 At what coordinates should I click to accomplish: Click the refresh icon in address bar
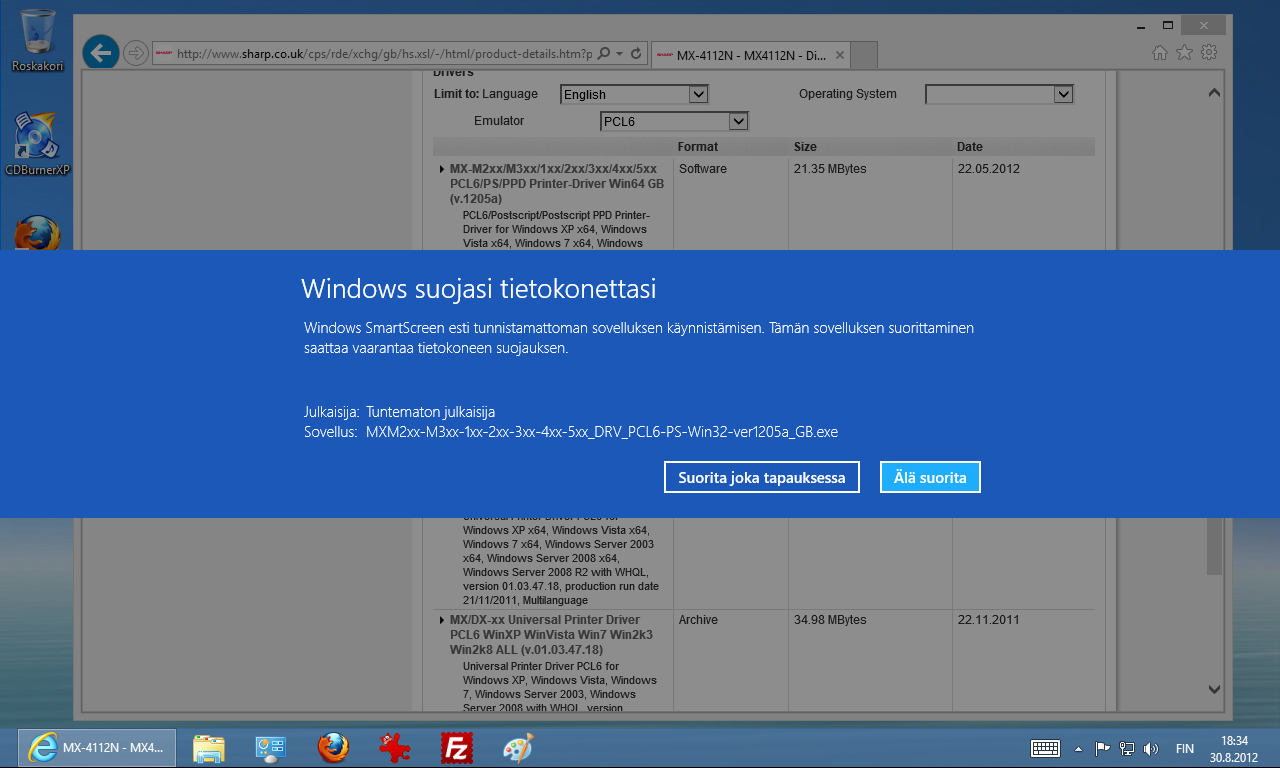[x=637, y=53]
